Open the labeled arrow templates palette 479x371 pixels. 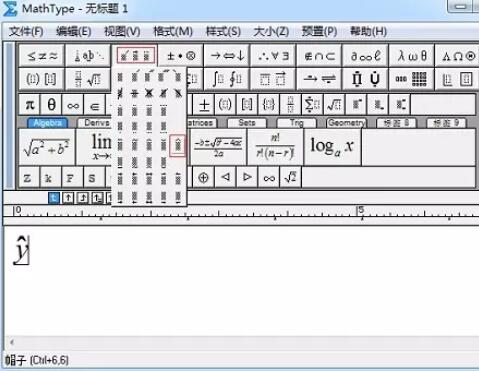click(x=319, y=79)
